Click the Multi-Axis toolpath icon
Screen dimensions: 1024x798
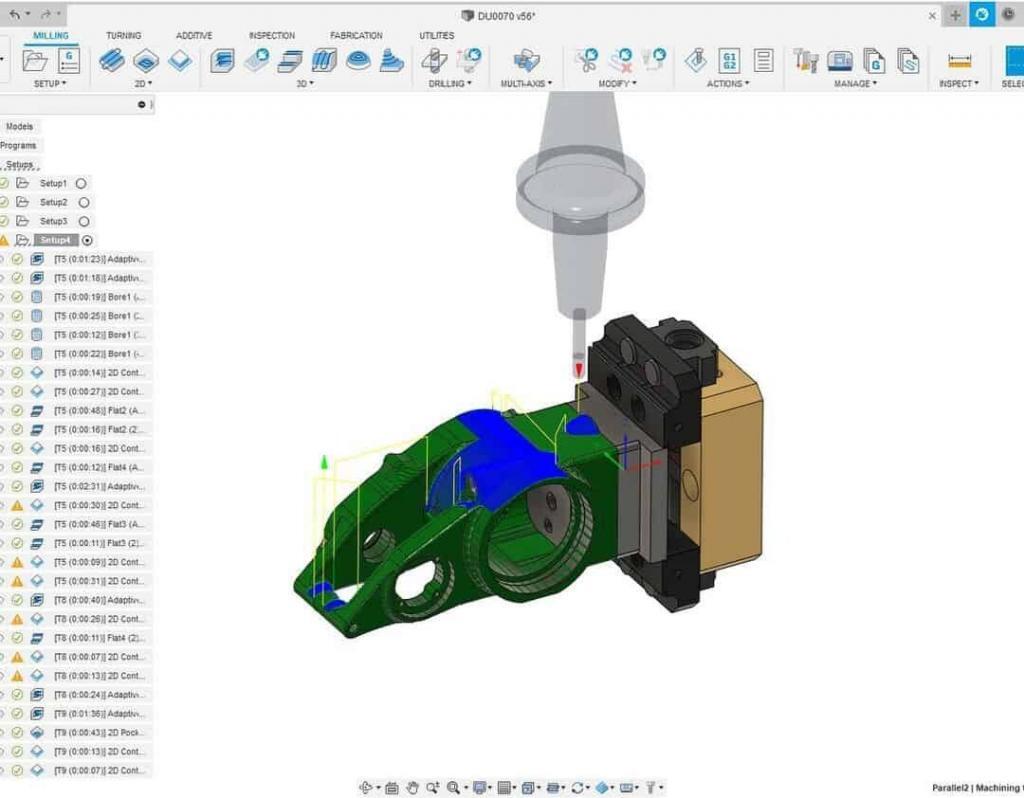tap(526, 61)
